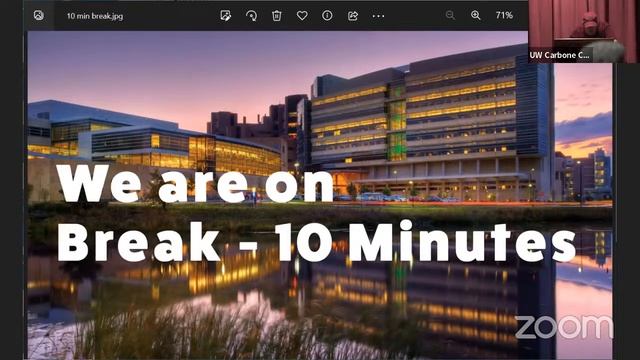The image size is (640, 360).
Task: Open the Photos app gallery icon
Action: (x=39, y=16)
